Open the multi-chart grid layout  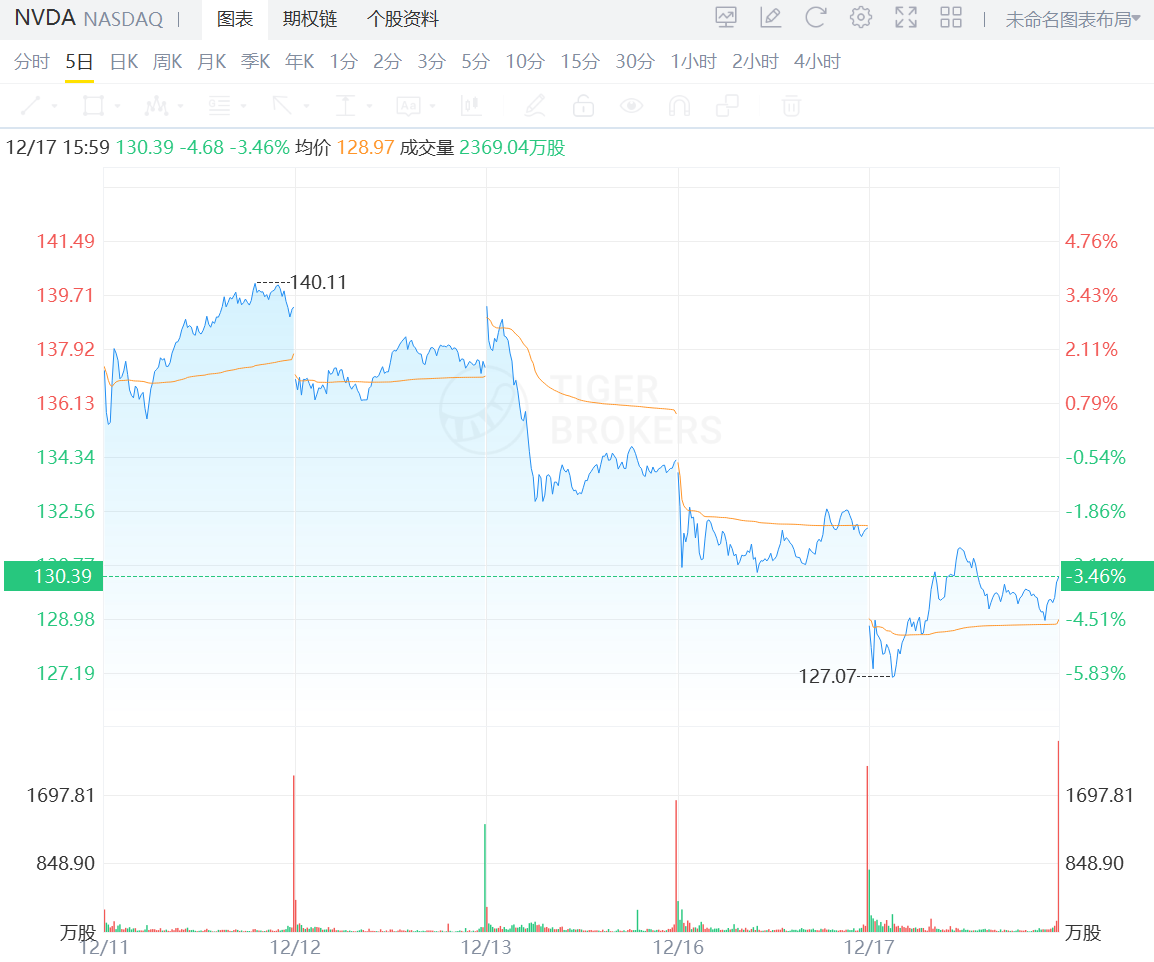tap(951, 18)
